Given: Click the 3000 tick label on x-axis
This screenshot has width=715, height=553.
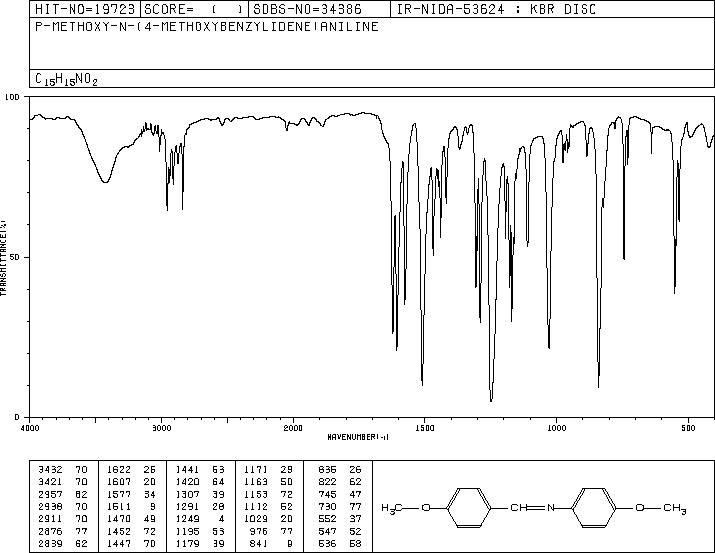Looking at the screenshot, I should 161,428.
